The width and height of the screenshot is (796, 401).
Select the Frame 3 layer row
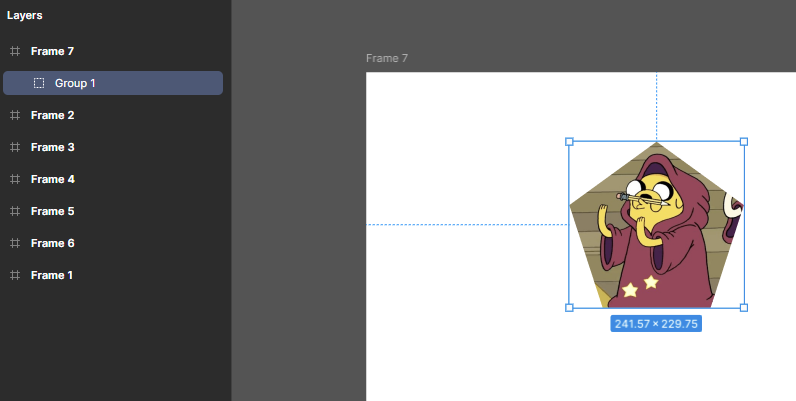[x=113, y=147]
